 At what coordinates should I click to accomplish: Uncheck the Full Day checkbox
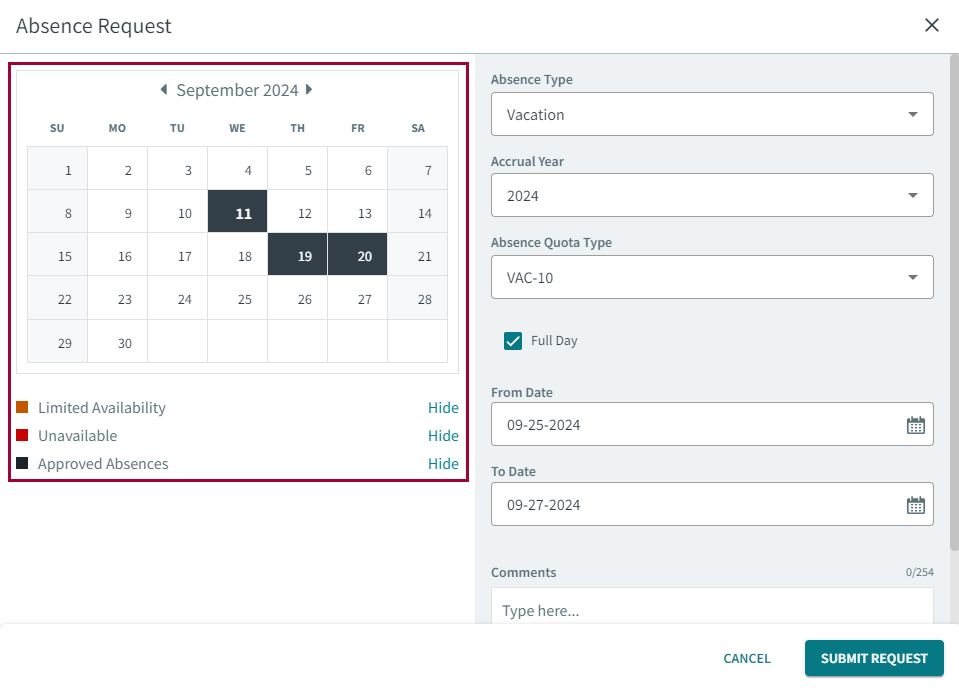(513, 340)
